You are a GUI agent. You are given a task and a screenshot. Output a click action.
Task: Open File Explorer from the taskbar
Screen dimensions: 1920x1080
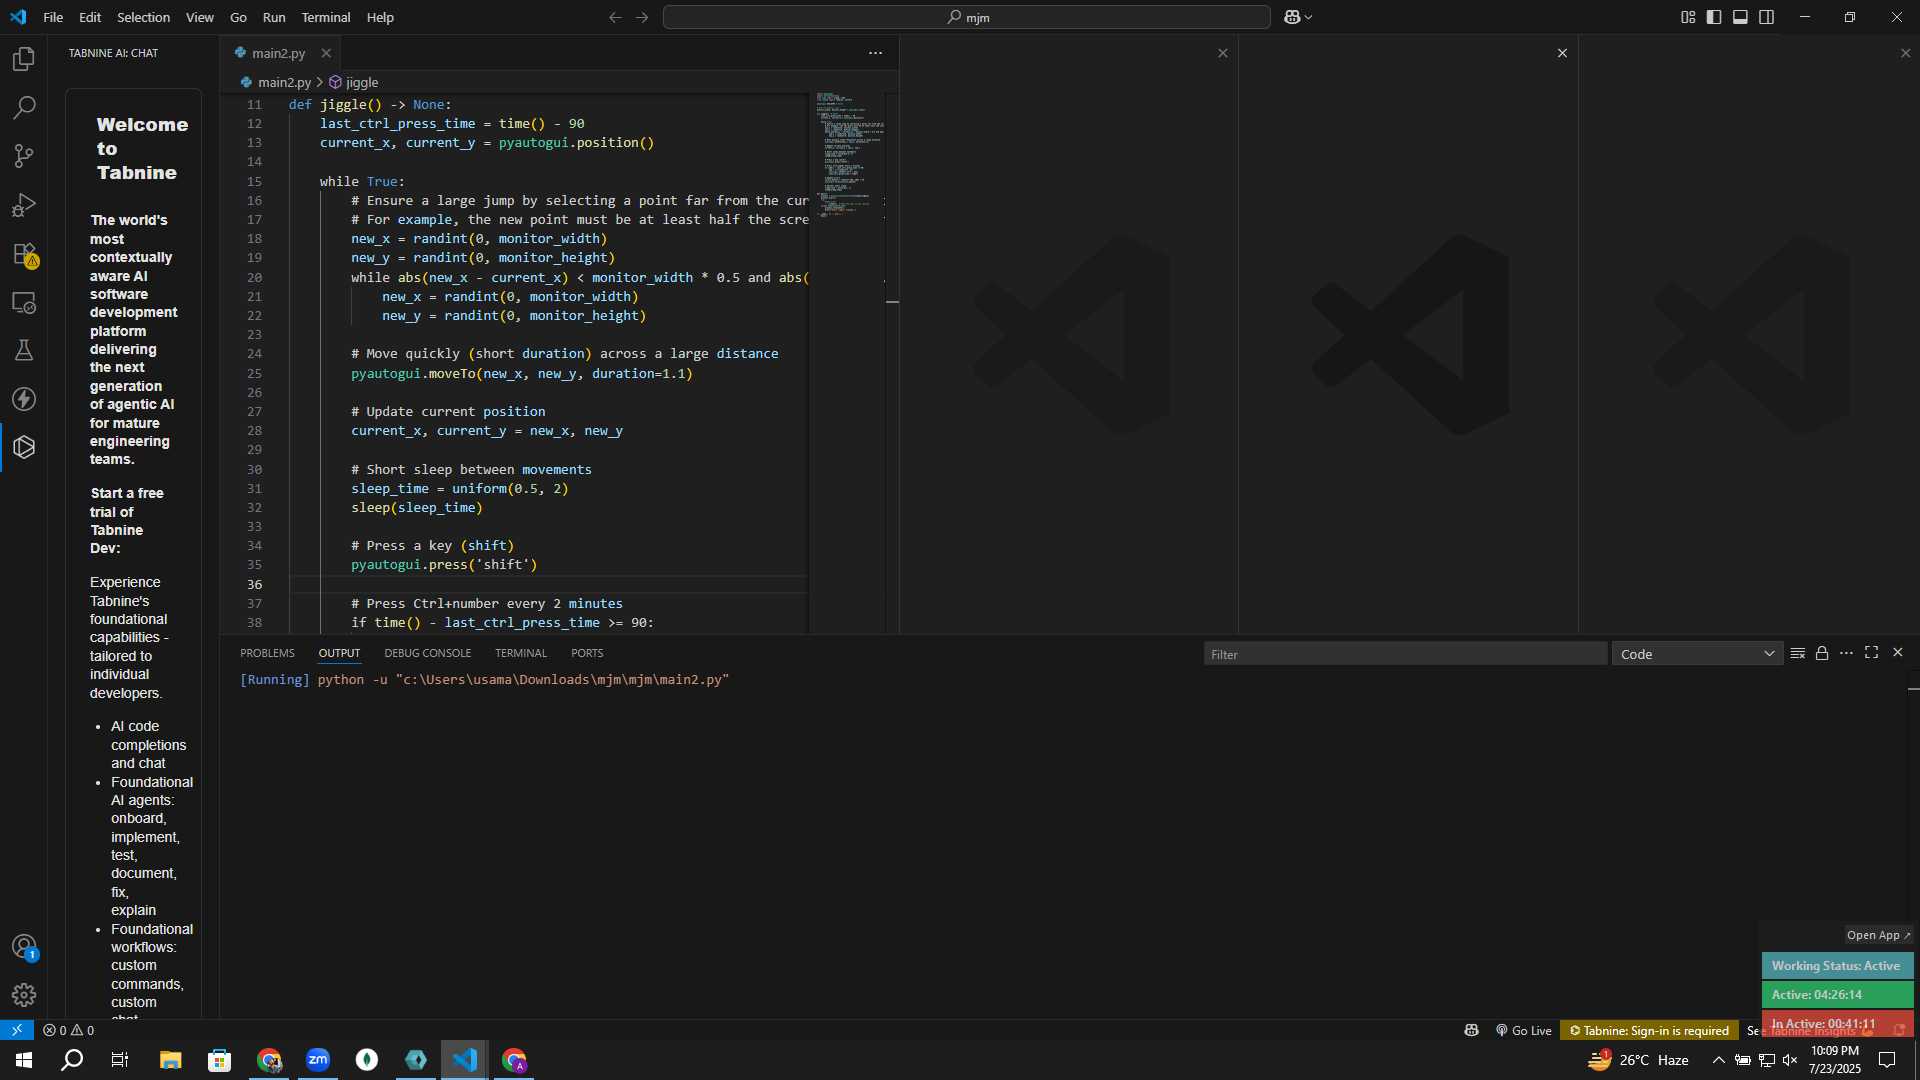click(170, 1060)
